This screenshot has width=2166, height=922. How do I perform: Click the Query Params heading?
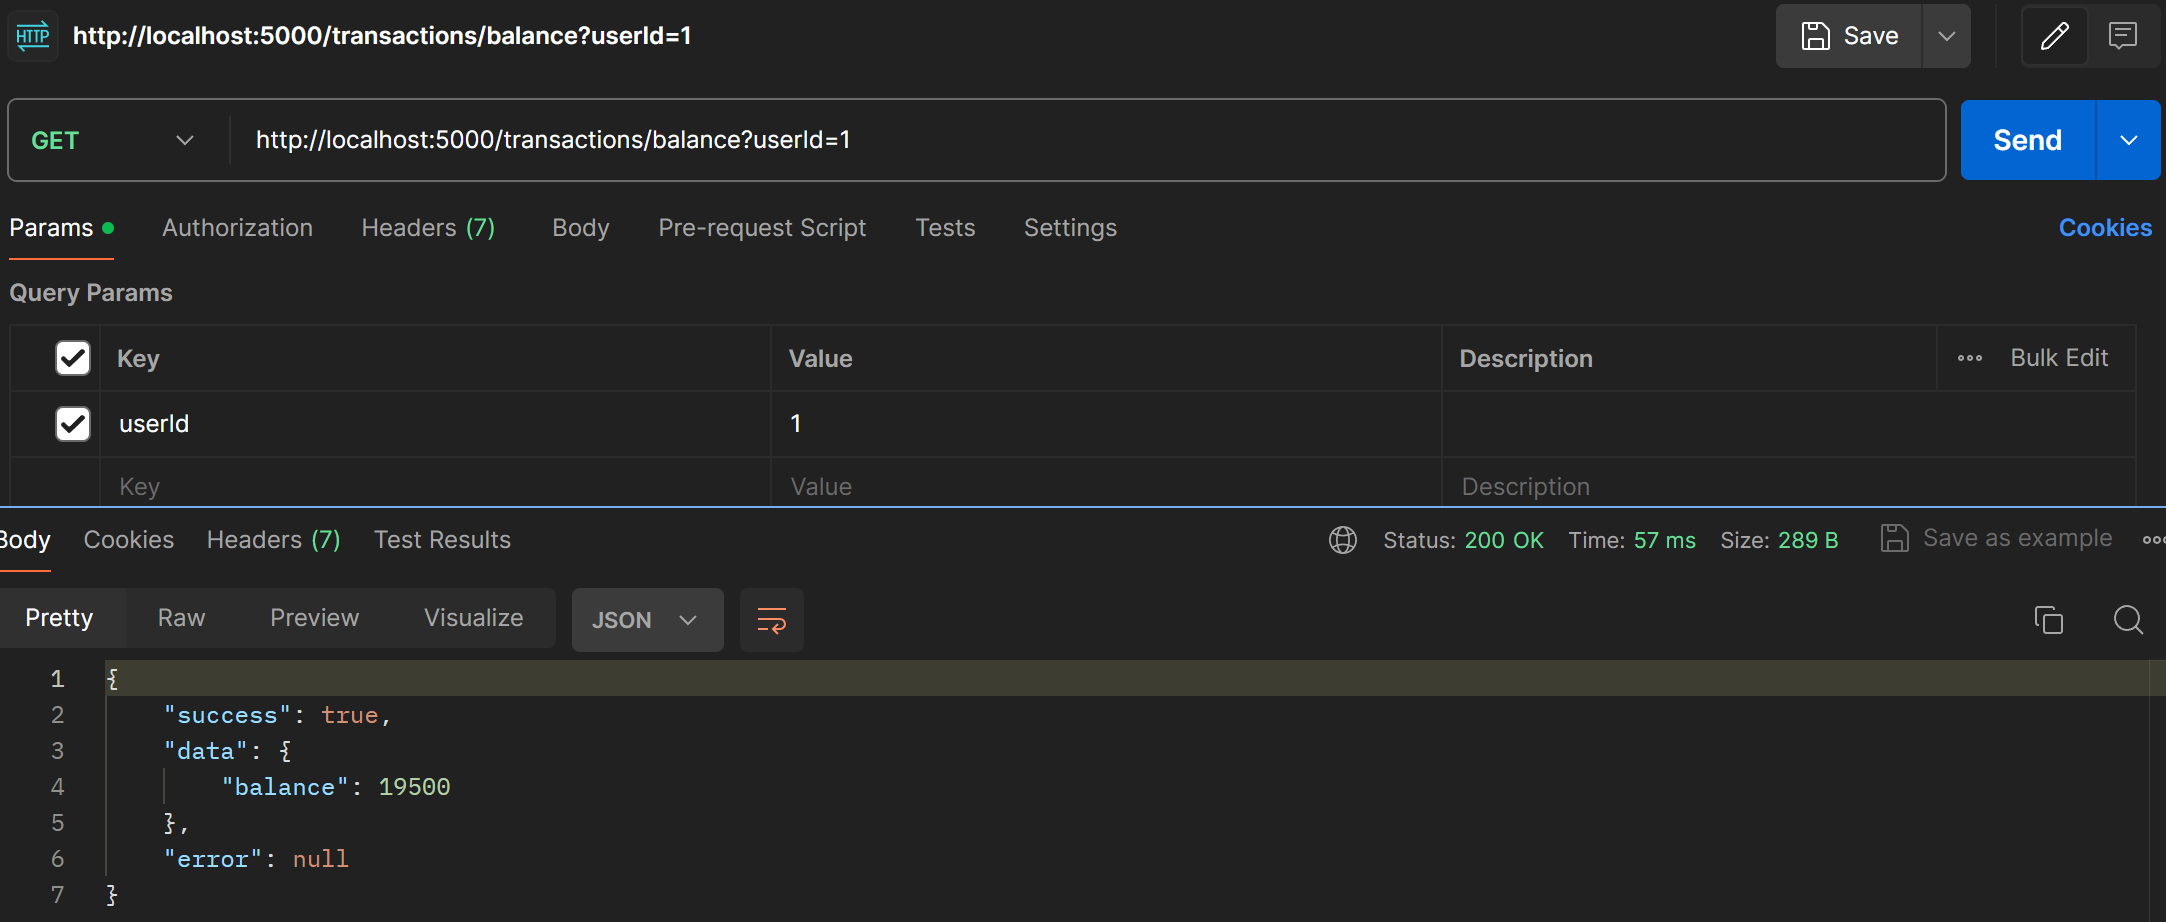click(91, 293)
